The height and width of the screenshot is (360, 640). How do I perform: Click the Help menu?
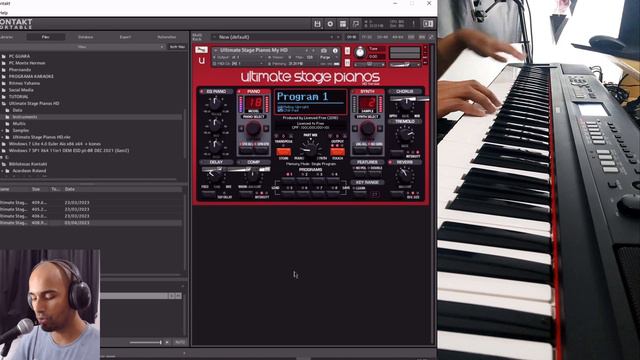tap(3, 13)
